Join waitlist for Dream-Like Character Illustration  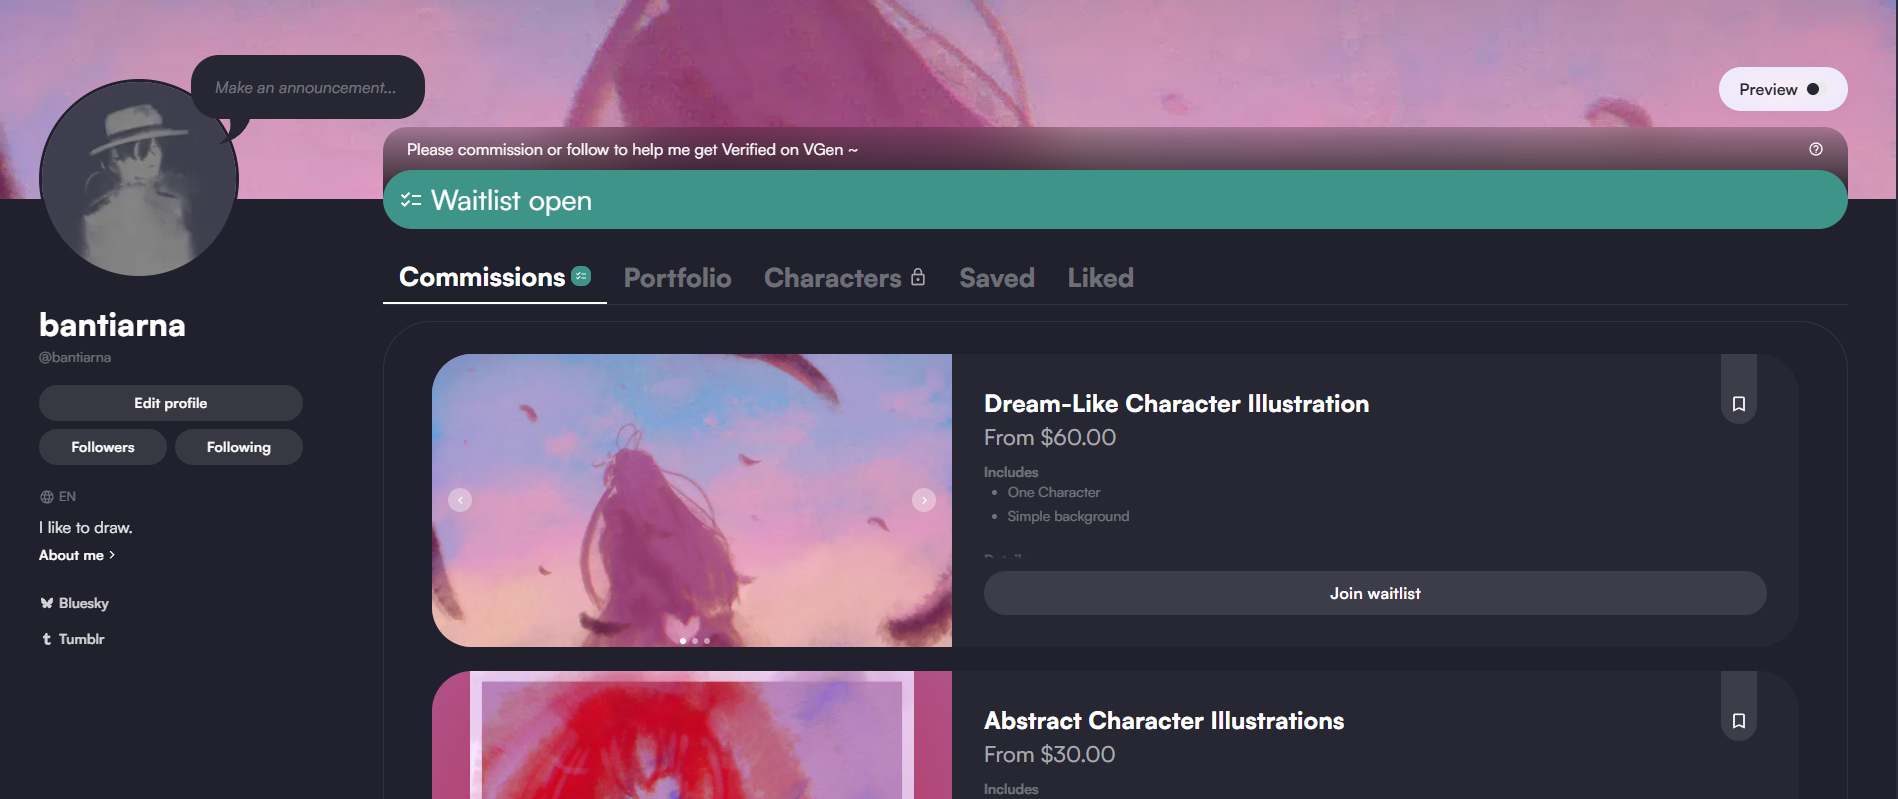(x=1374, y=593)
